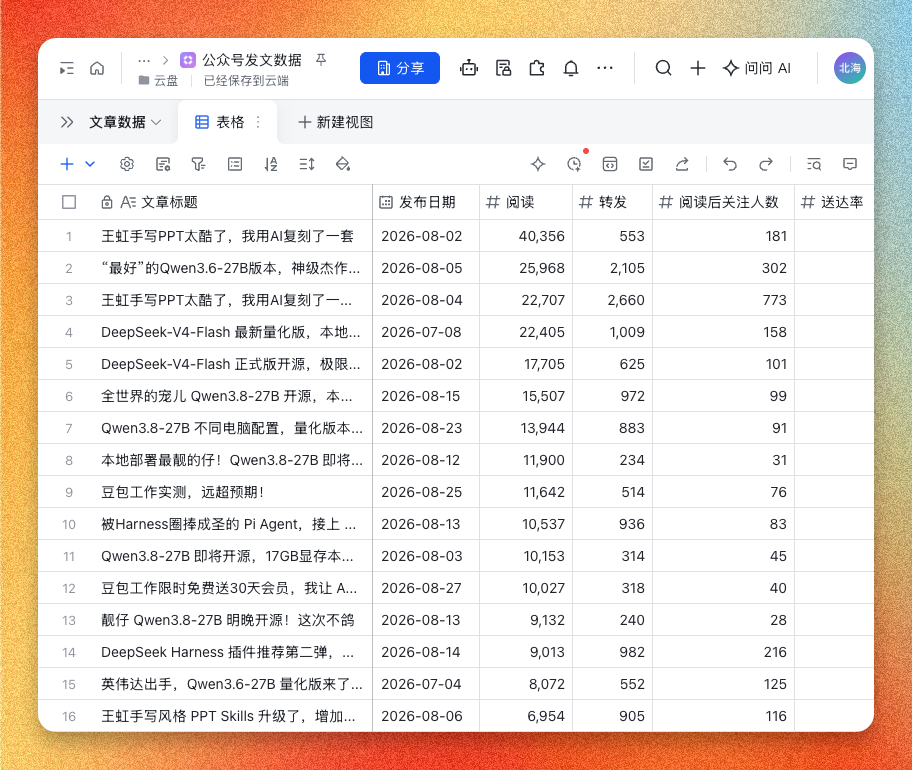Select the 转发 cell 2,660

[x=612, y=300]
